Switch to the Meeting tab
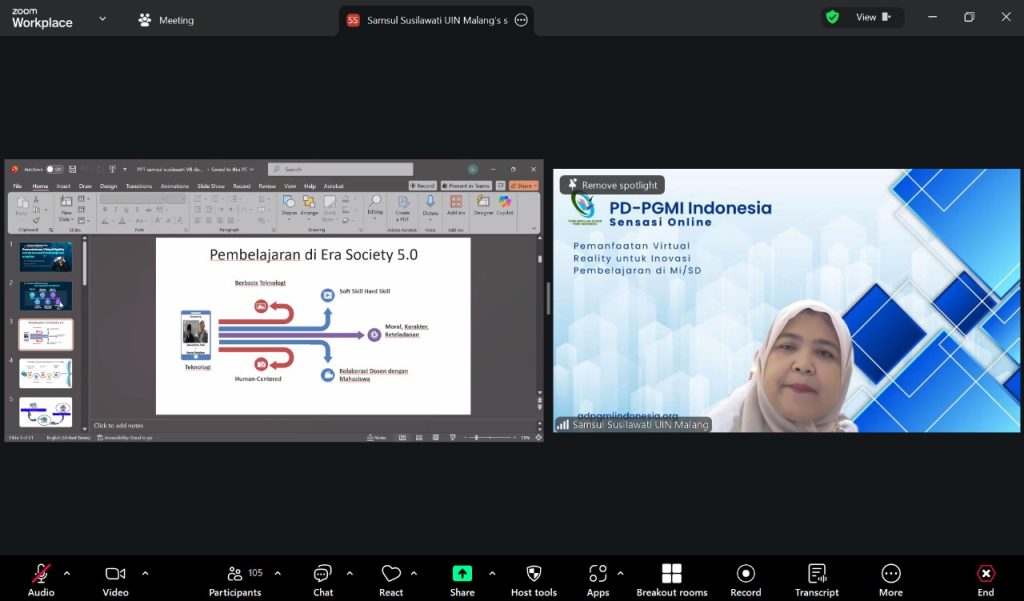Viewport: 1024px width, 601px height. tap(166, 20)
